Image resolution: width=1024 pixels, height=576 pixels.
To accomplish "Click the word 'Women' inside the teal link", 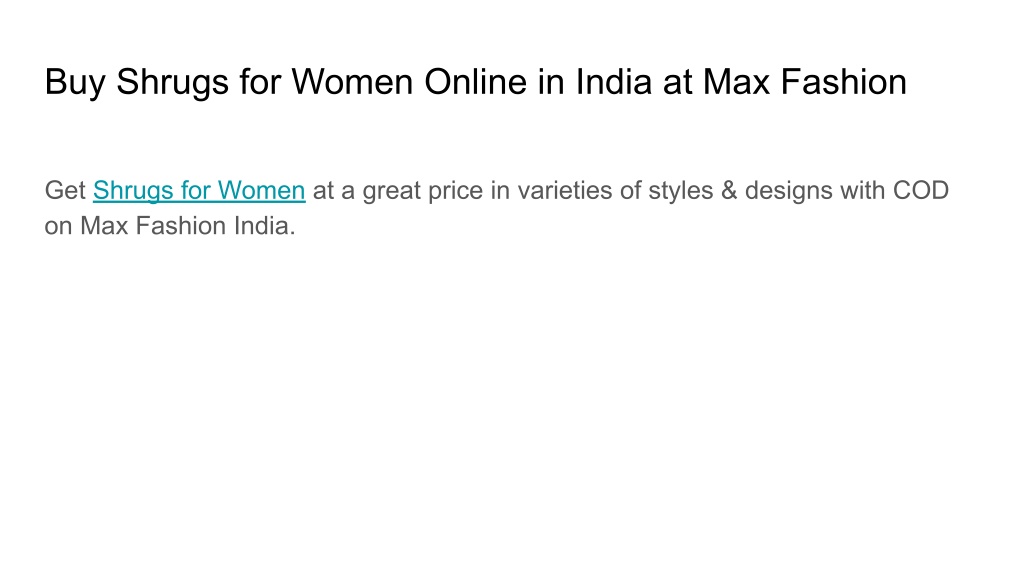I will point(261,191).
